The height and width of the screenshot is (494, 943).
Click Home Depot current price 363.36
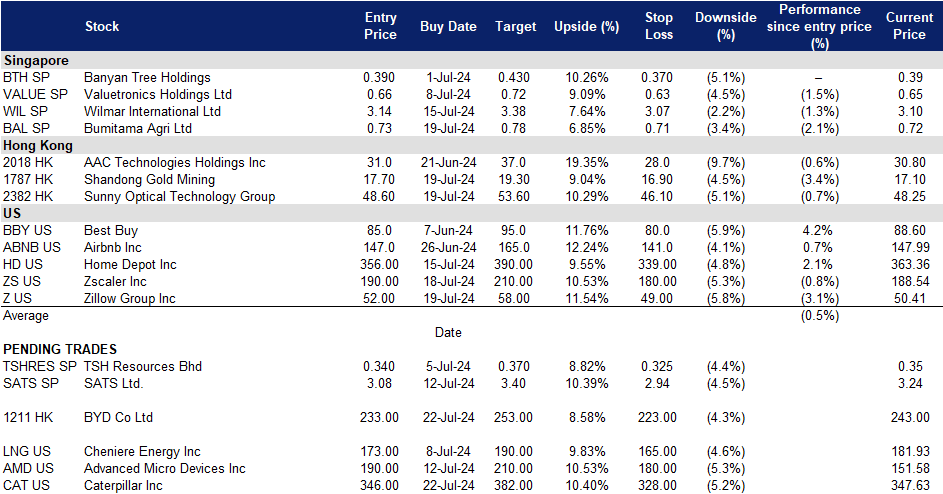click(908, 264)
